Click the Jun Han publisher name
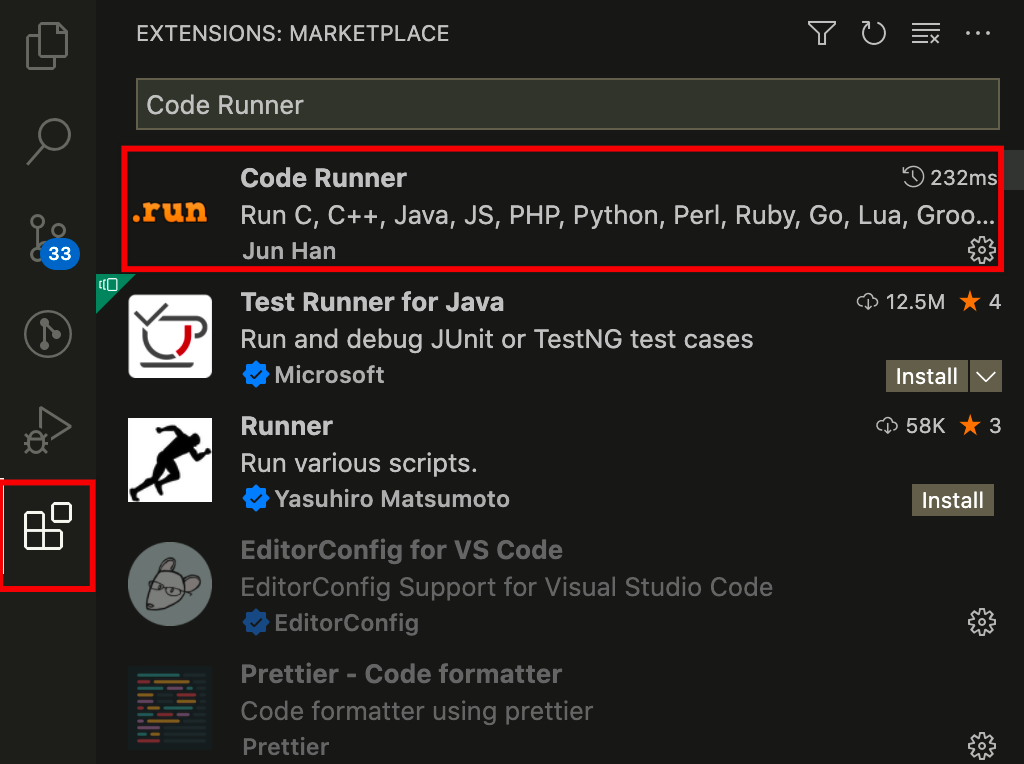Screen dimensions: 1024x764 coord(289,251)
